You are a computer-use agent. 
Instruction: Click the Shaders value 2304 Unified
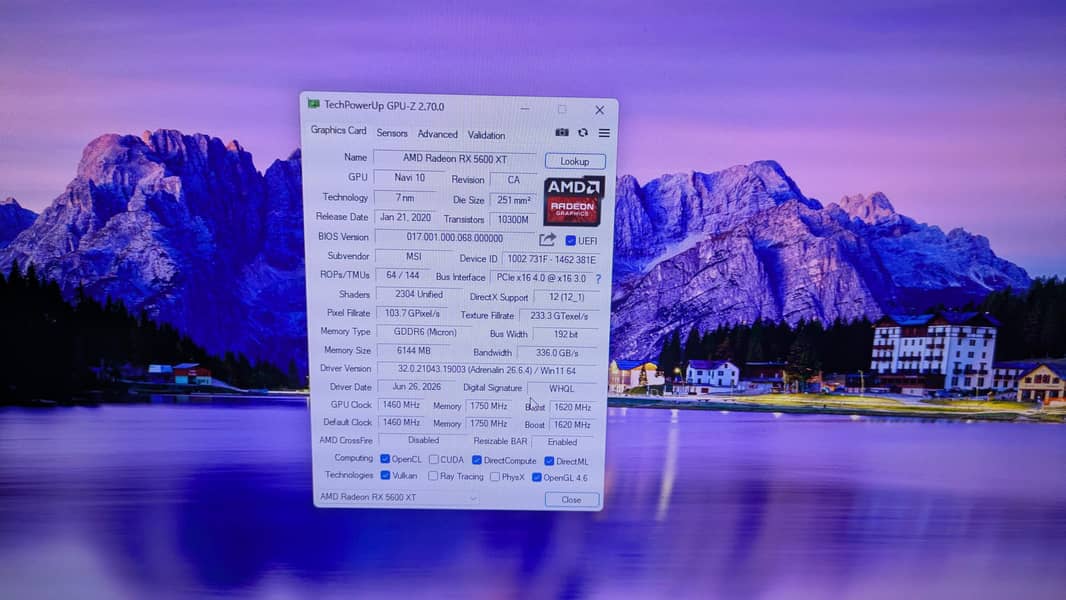[x=419, y=294]
